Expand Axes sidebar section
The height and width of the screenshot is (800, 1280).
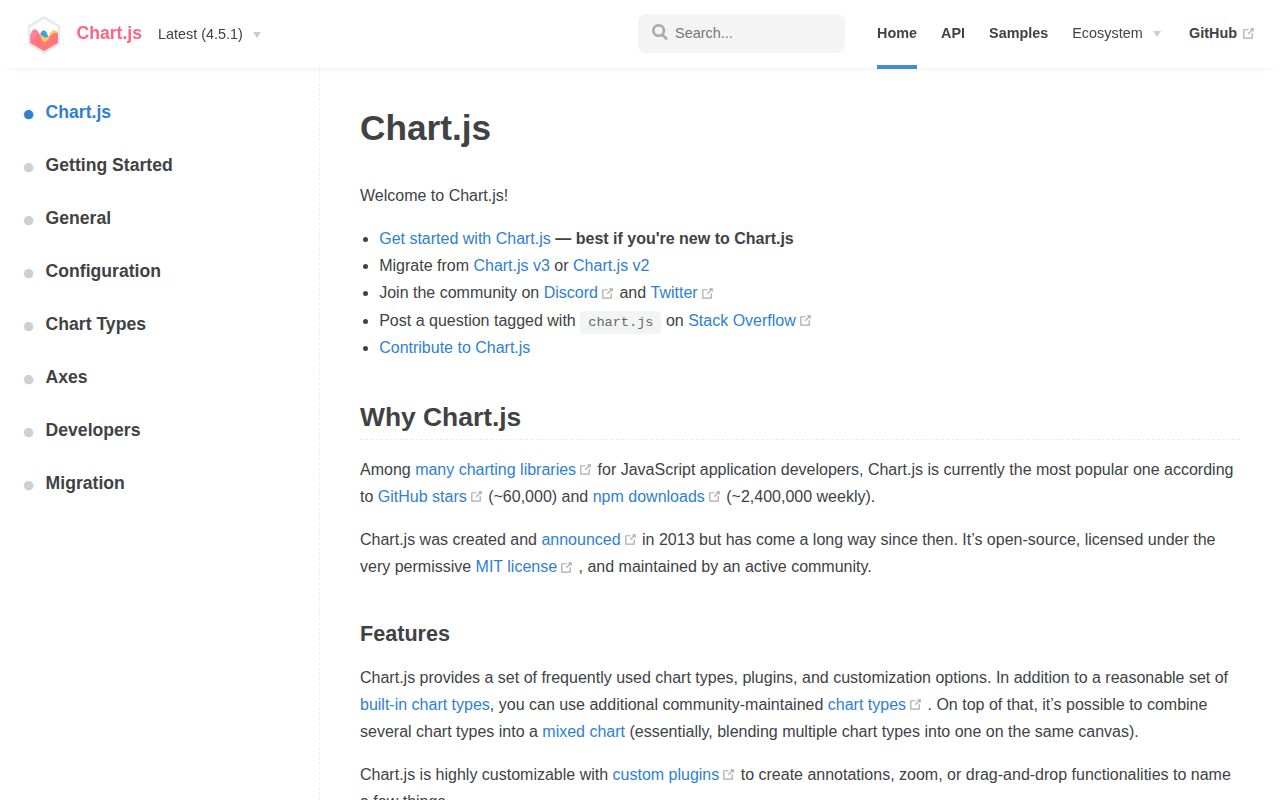point(66,377)
